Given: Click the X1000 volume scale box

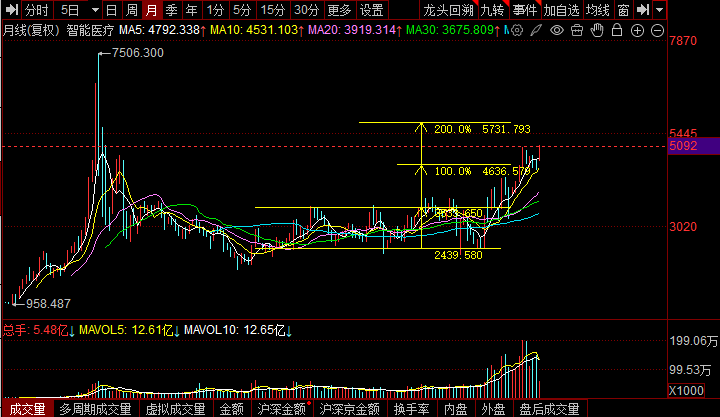Looking at the screenshot, I should [x=686, y=390].
